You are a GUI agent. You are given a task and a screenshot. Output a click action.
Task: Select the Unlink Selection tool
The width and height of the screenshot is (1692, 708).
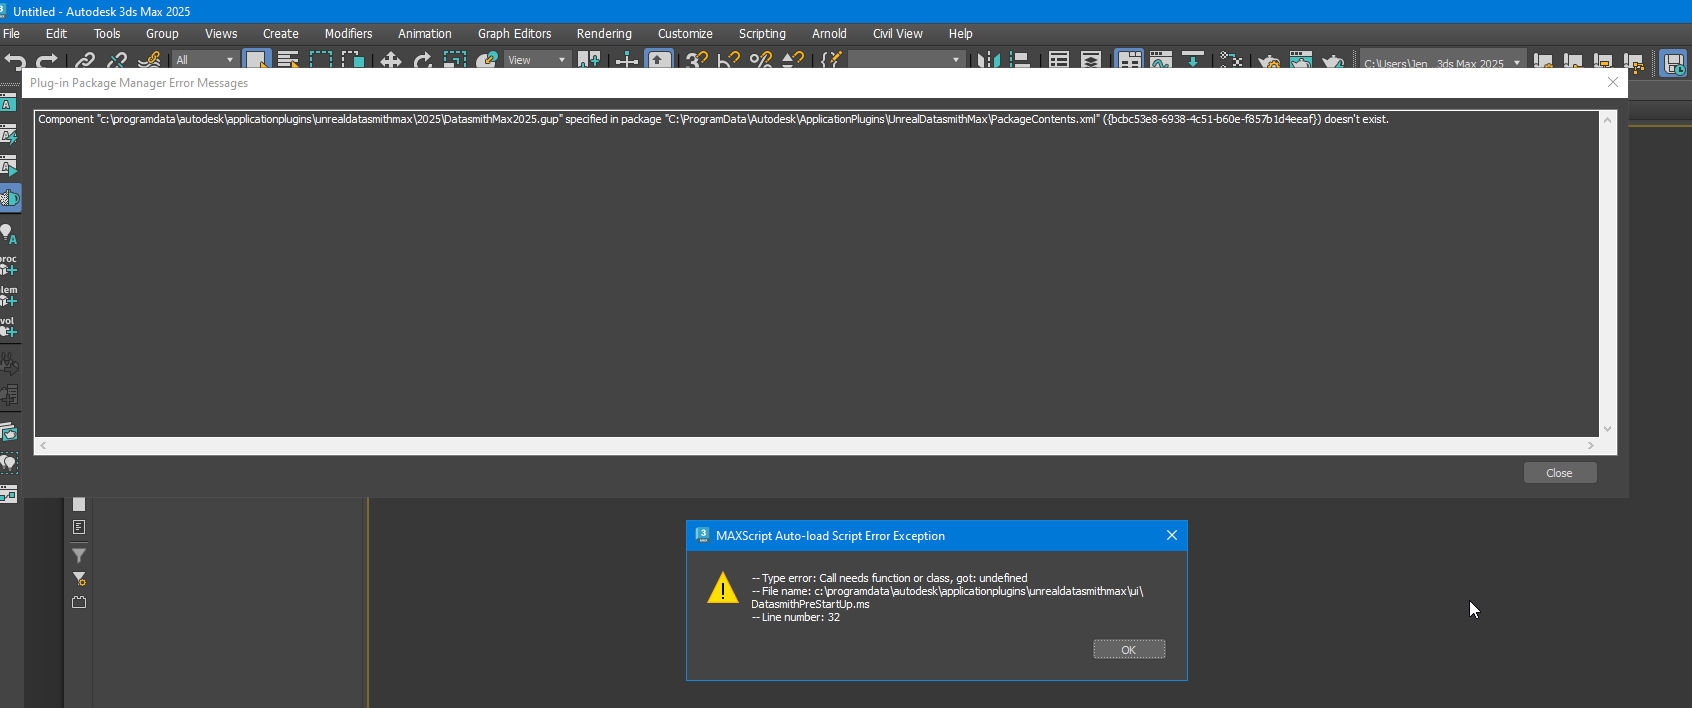117,61
